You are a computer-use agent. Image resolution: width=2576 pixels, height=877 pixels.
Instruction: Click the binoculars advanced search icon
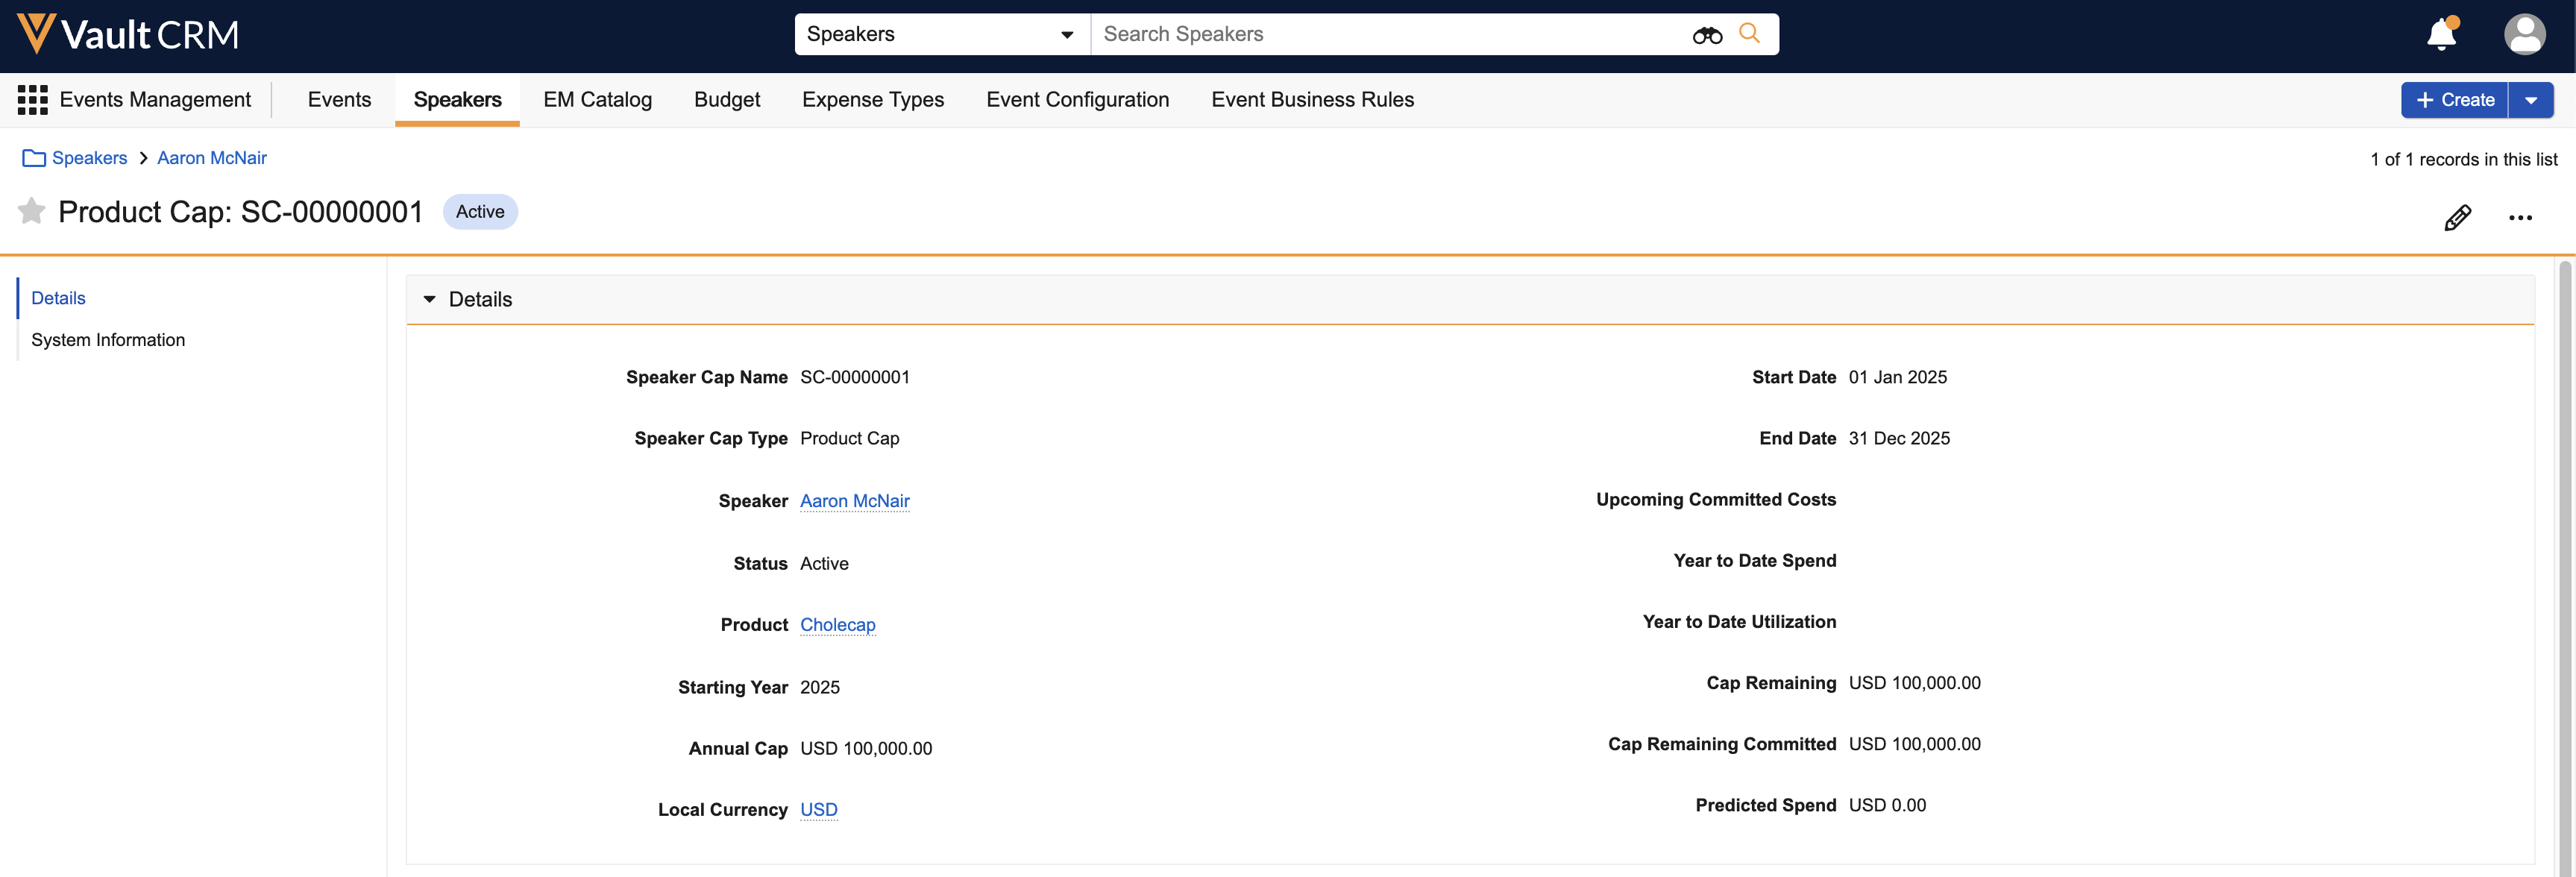click(x=1706, y=35)
